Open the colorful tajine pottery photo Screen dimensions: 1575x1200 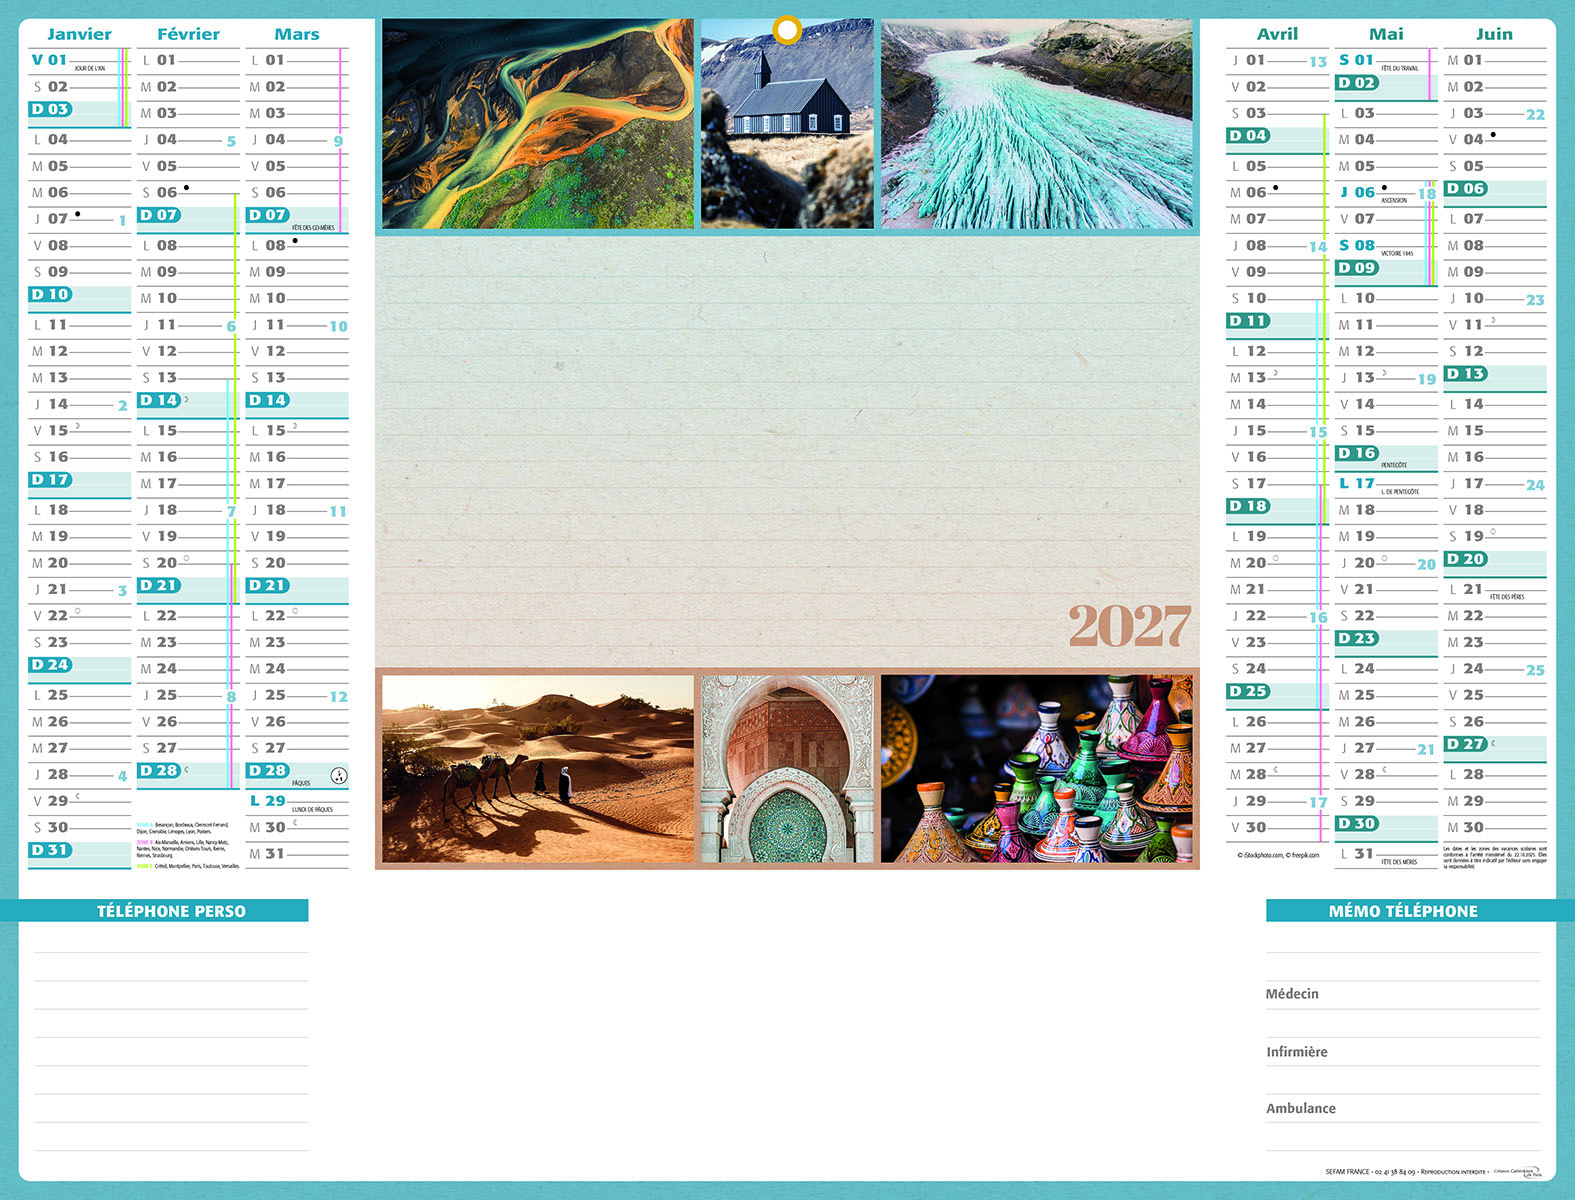(1037, 769)
